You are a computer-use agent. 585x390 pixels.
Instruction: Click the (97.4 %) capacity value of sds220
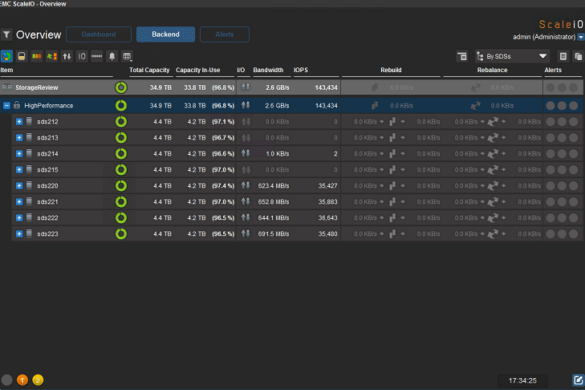pyautogui.click(x=223, y=186)
